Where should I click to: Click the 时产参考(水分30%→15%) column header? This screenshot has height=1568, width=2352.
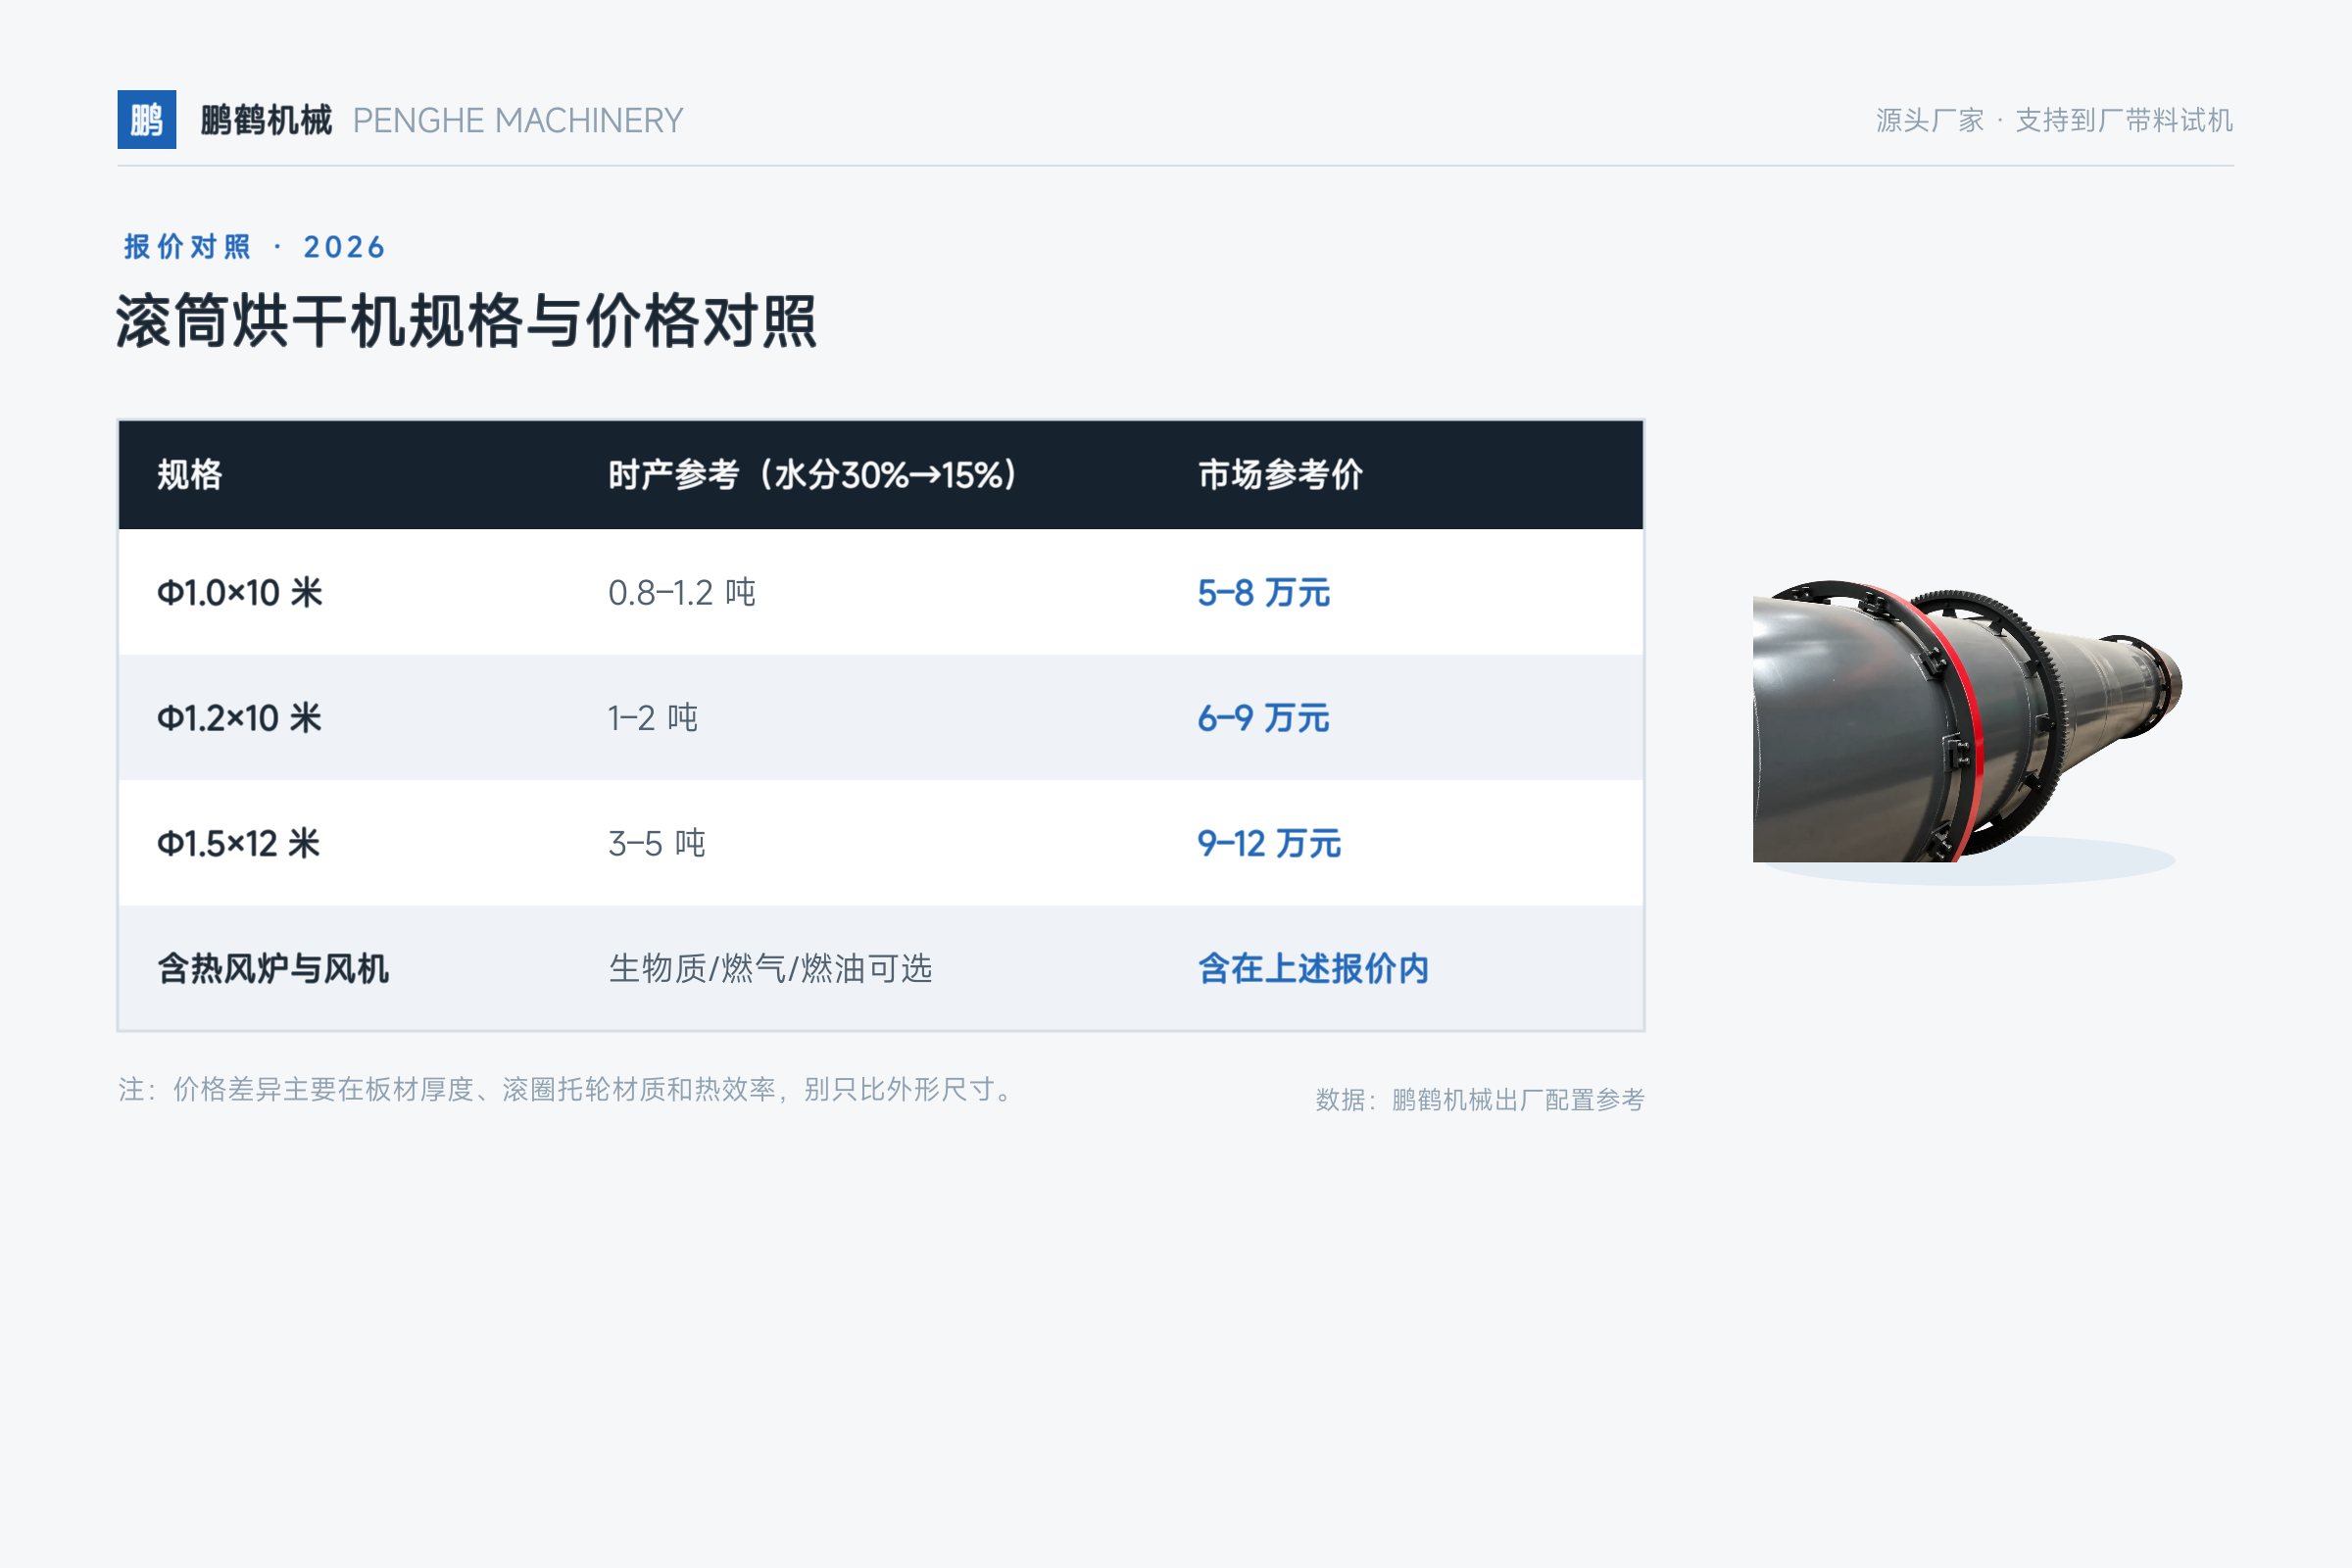tap(813, 475)
